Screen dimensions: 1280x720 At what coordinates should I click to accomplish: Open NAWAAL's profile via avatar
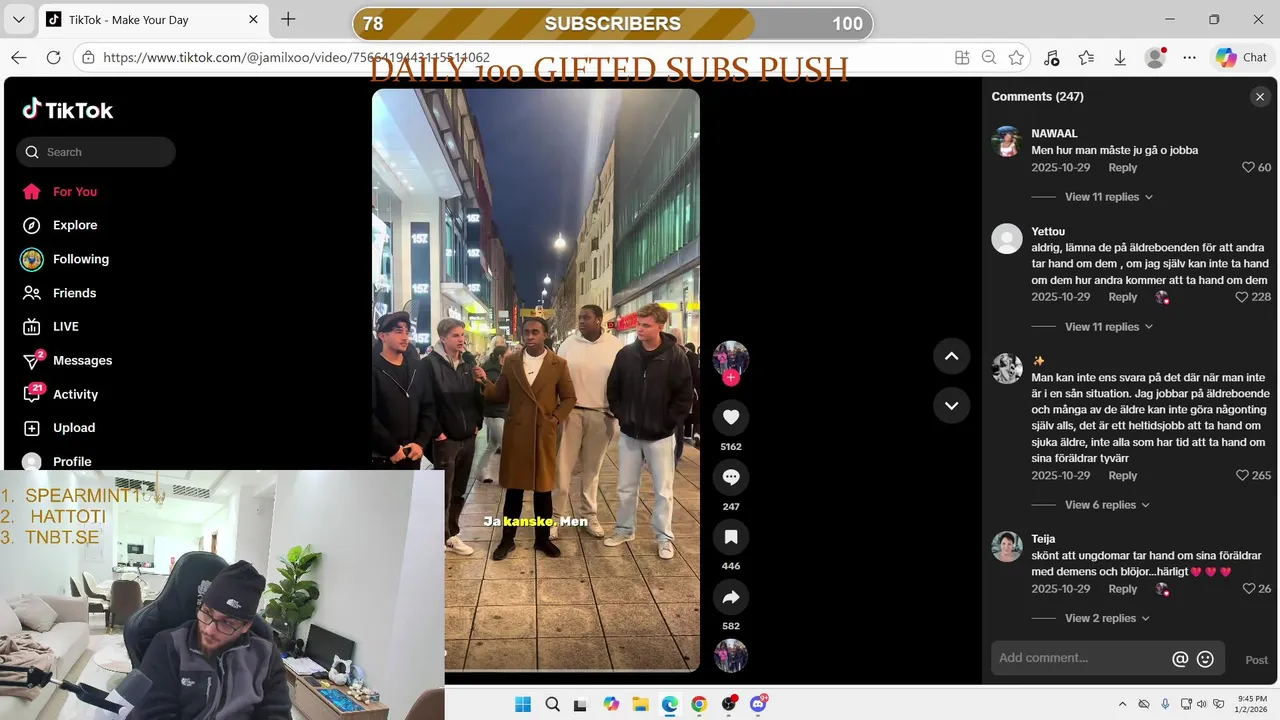coord(1007,142)
